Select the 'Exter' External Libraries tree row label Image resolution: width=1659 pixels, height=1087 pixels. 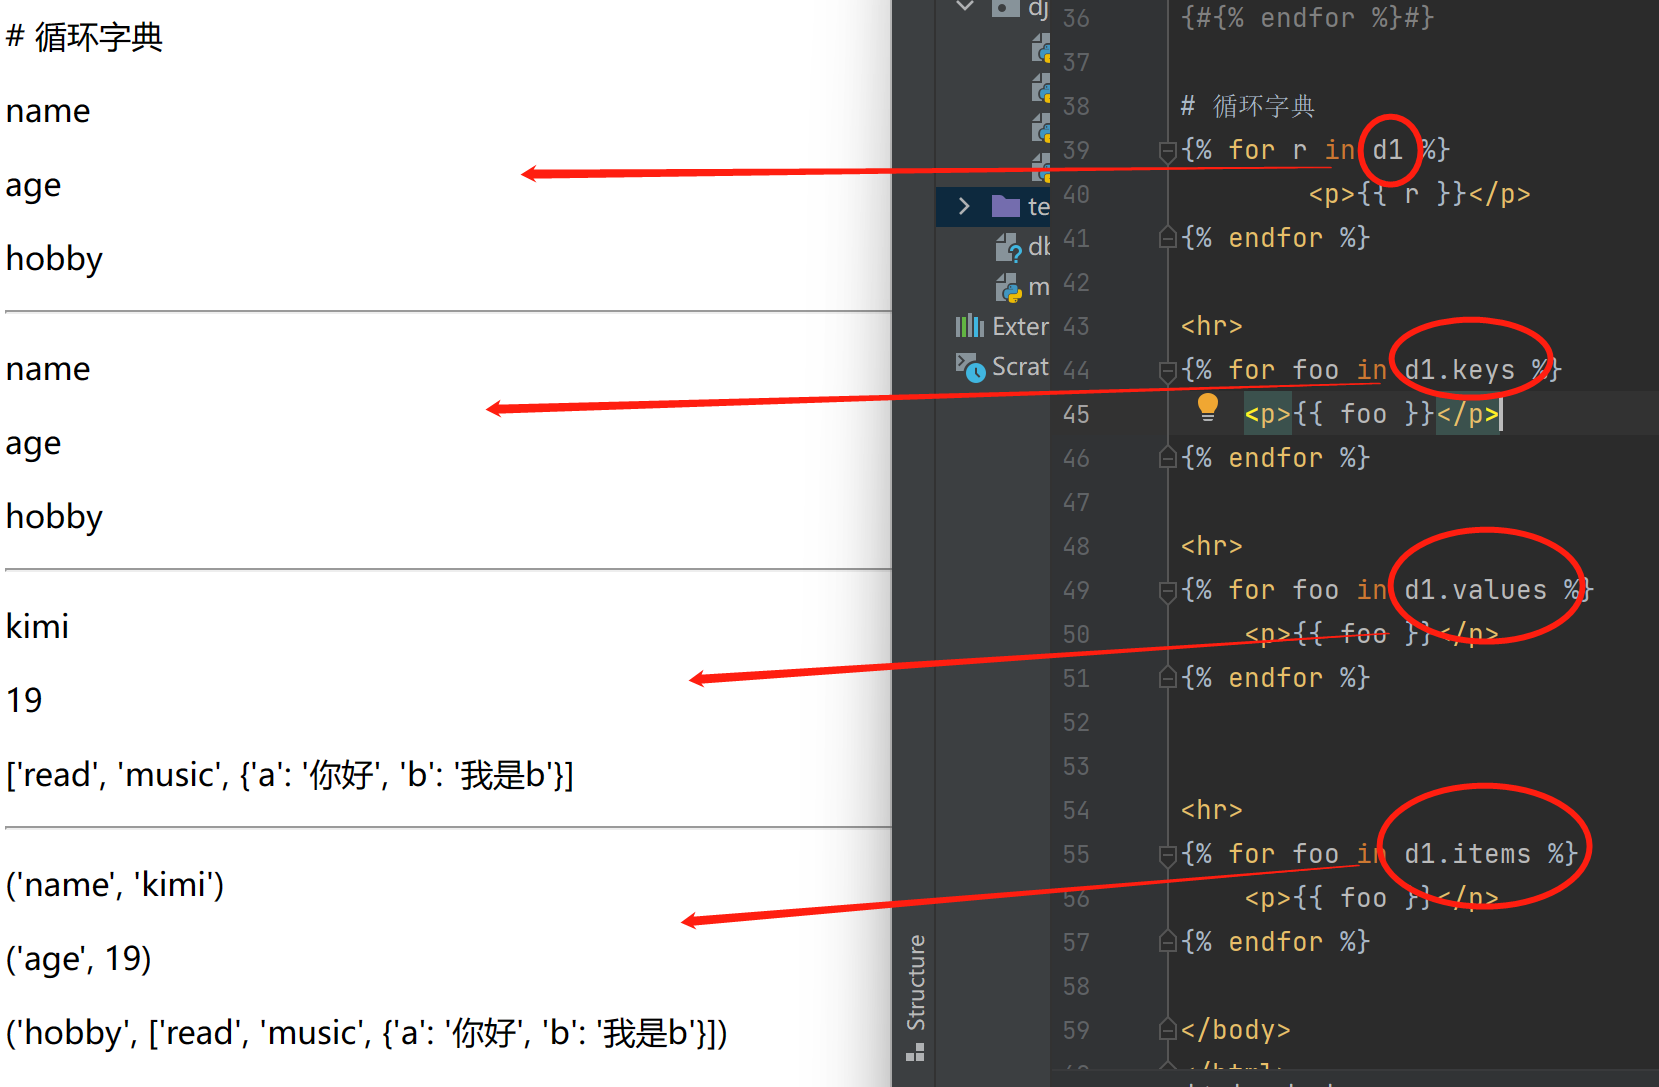point(1021,326)
